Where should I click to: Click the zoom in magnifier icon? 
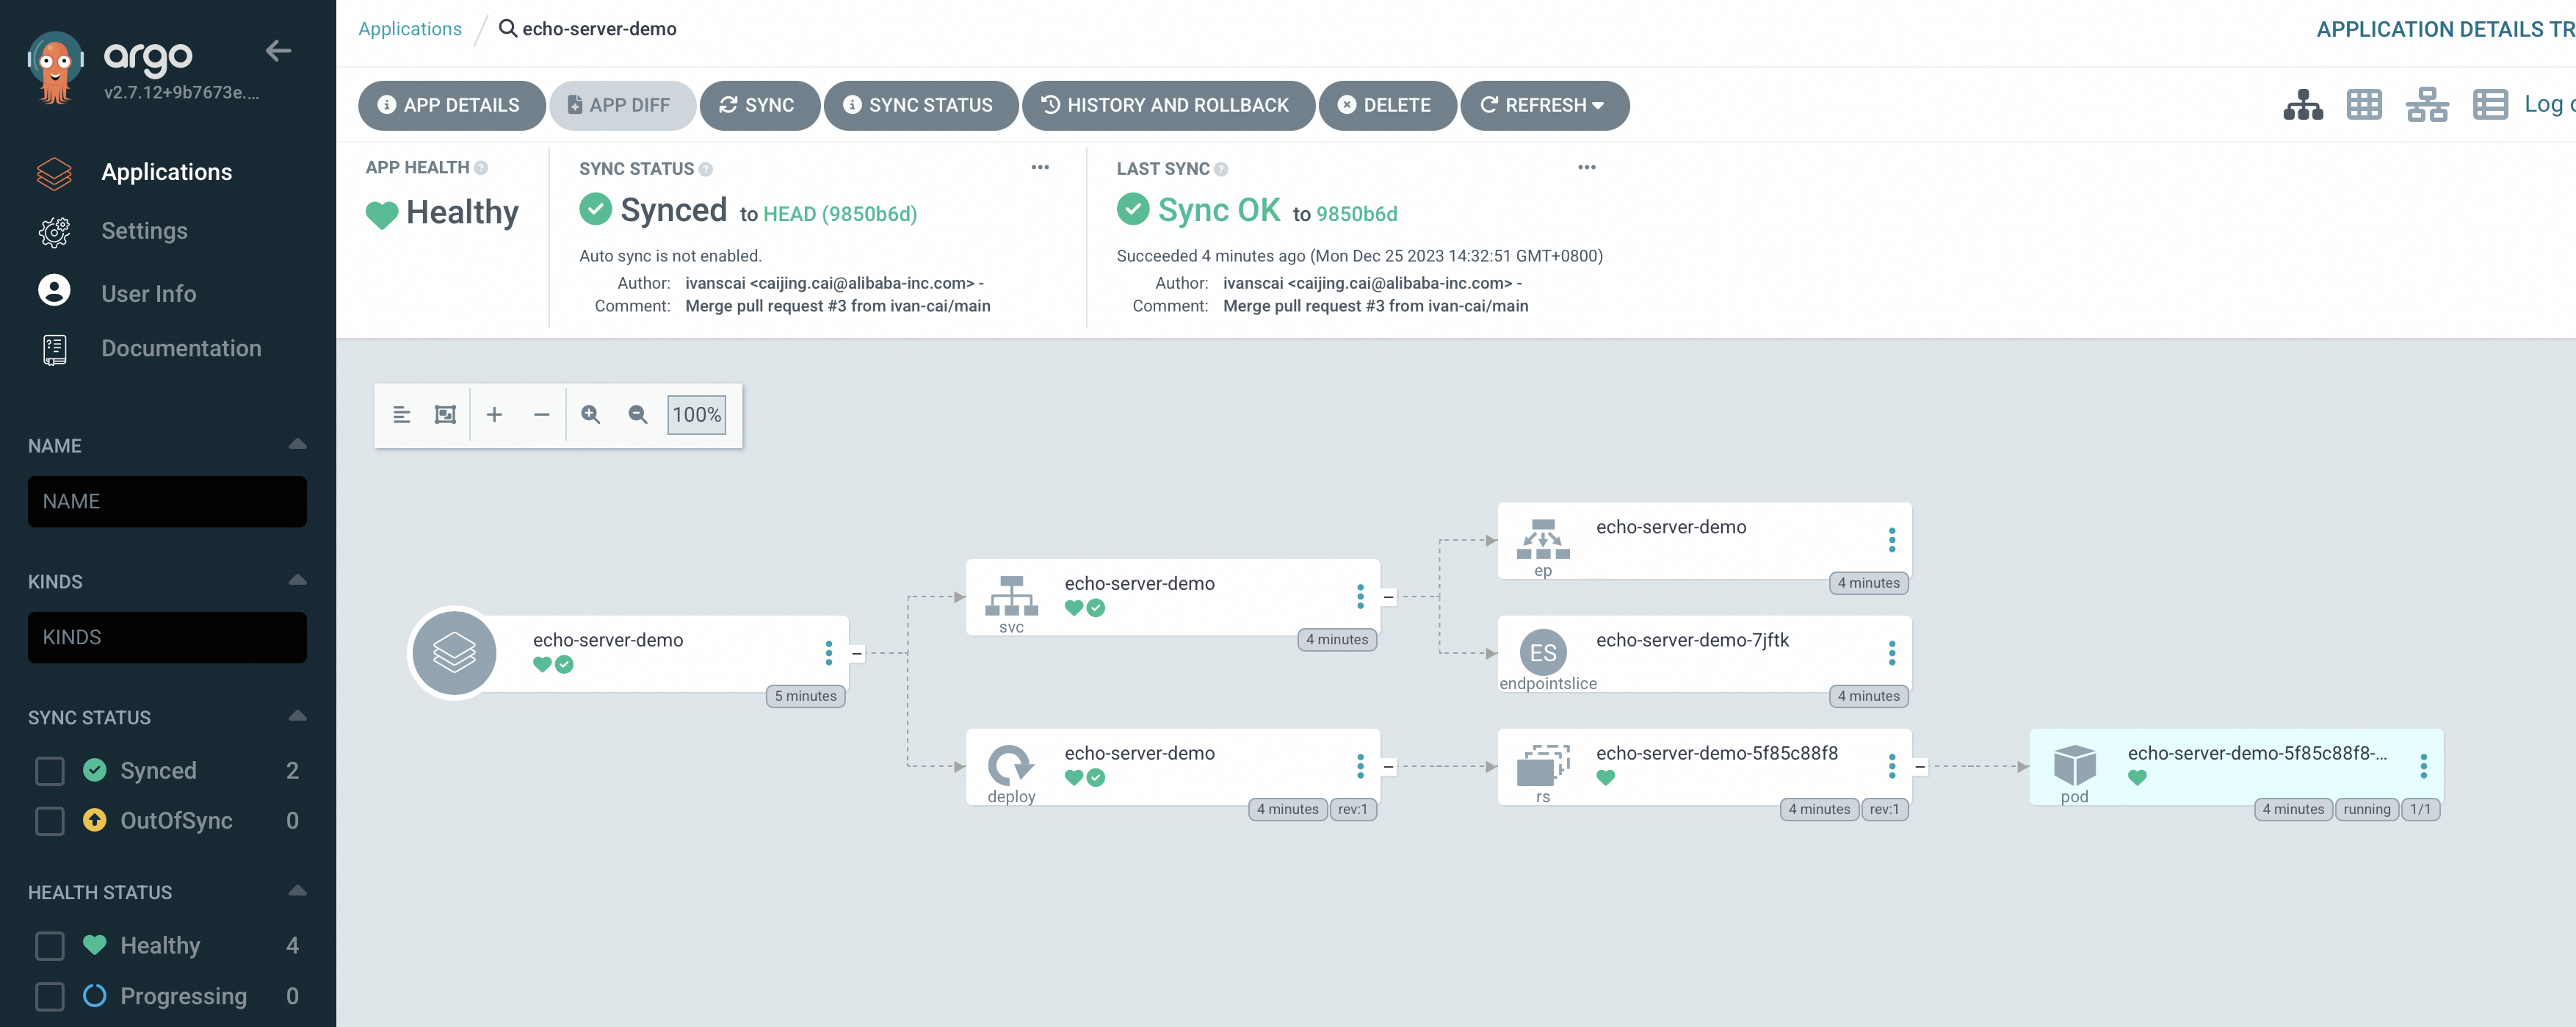[591, 415]
